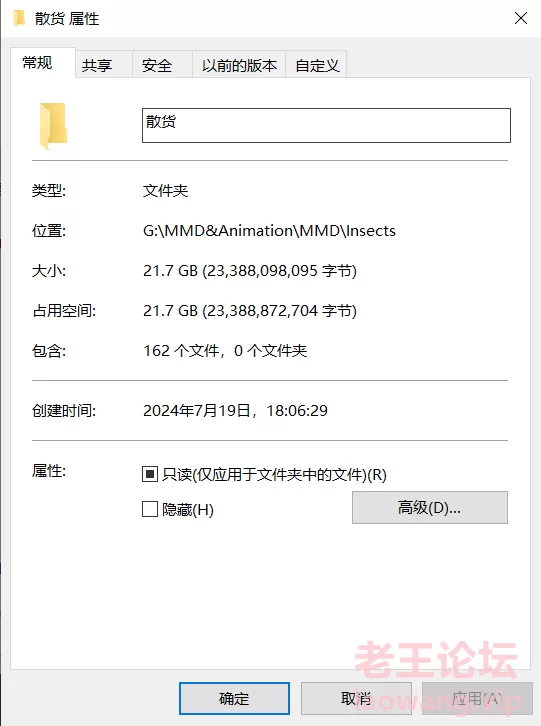Toggle the 只读 read-only checkbox
The width and height of the screenshot is (541, 726).
(150, 474)
